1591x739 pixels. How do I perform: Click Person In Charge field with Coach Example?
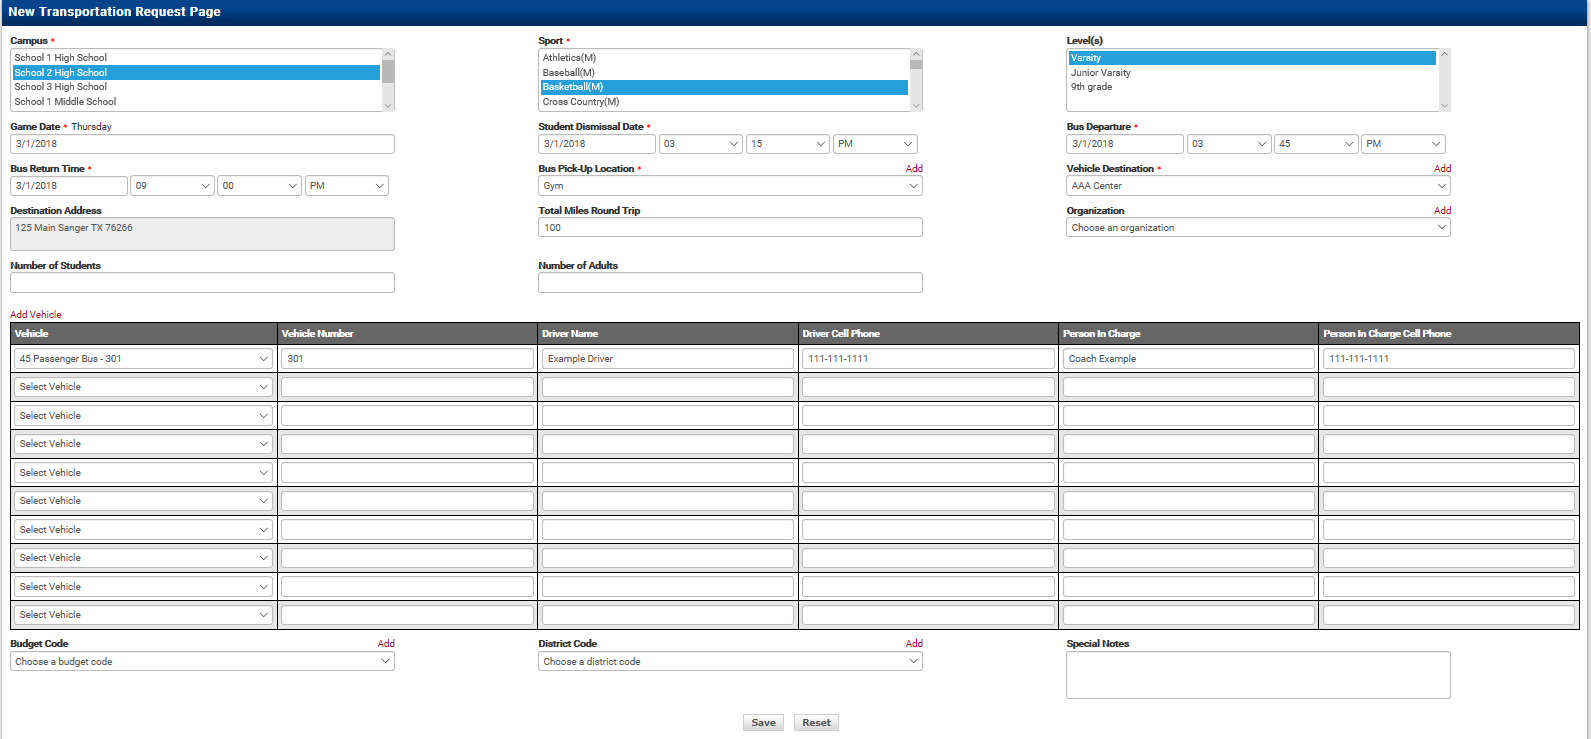click(x=1189, y=359)
